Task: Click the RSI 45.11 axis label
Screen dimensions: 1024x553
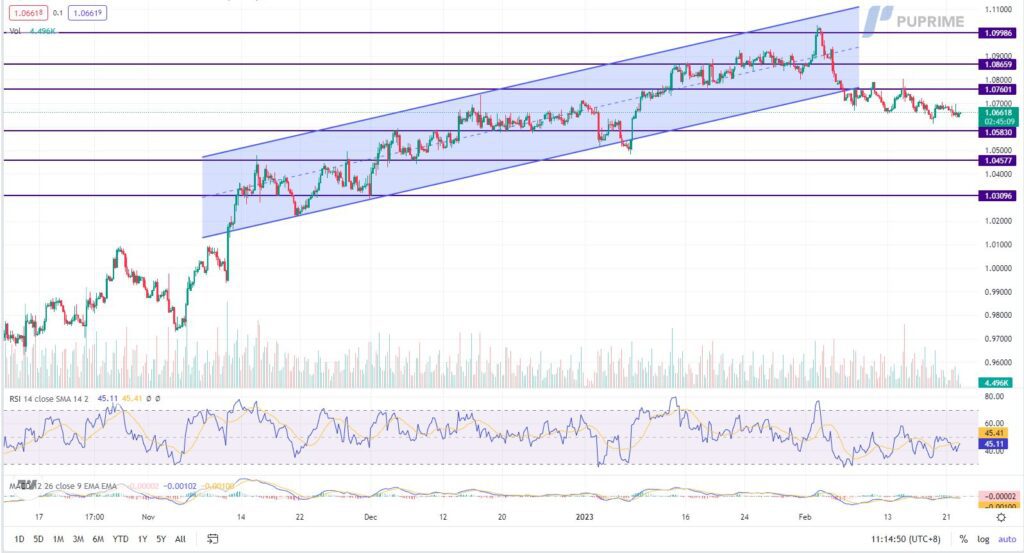Action: point(994,443)
